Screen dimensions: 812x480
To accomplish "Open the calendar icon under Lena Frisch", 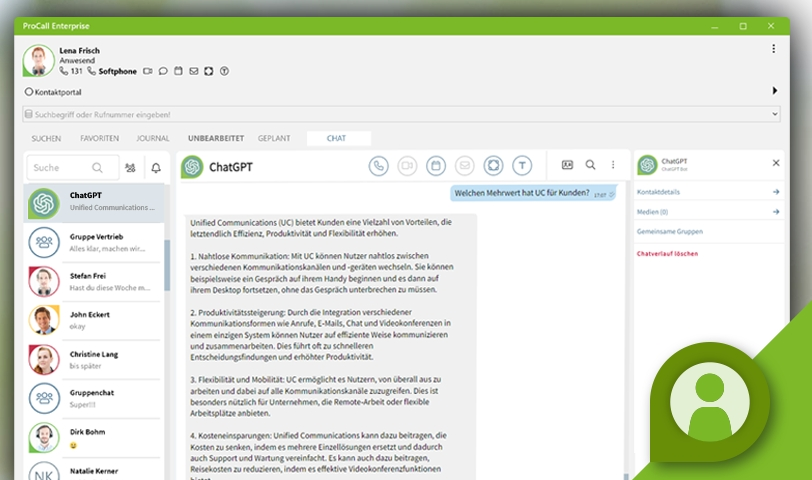I will point(178,71).
